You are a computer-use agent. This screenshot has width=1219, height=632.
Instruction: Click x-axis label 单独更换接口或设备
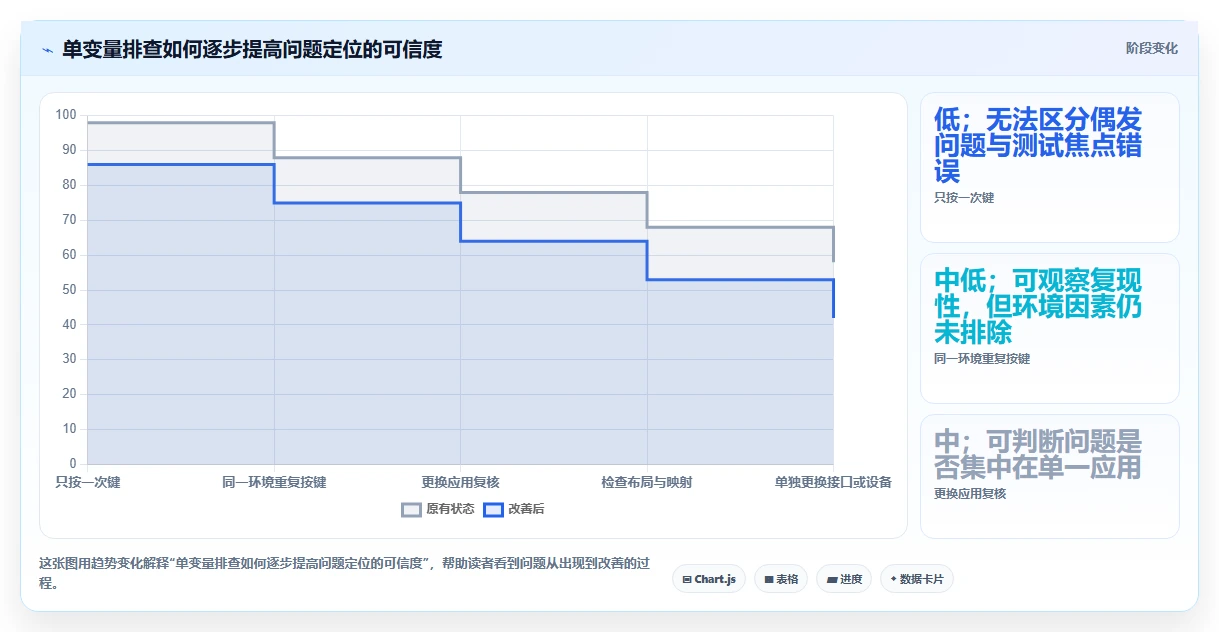pos(833,482)
